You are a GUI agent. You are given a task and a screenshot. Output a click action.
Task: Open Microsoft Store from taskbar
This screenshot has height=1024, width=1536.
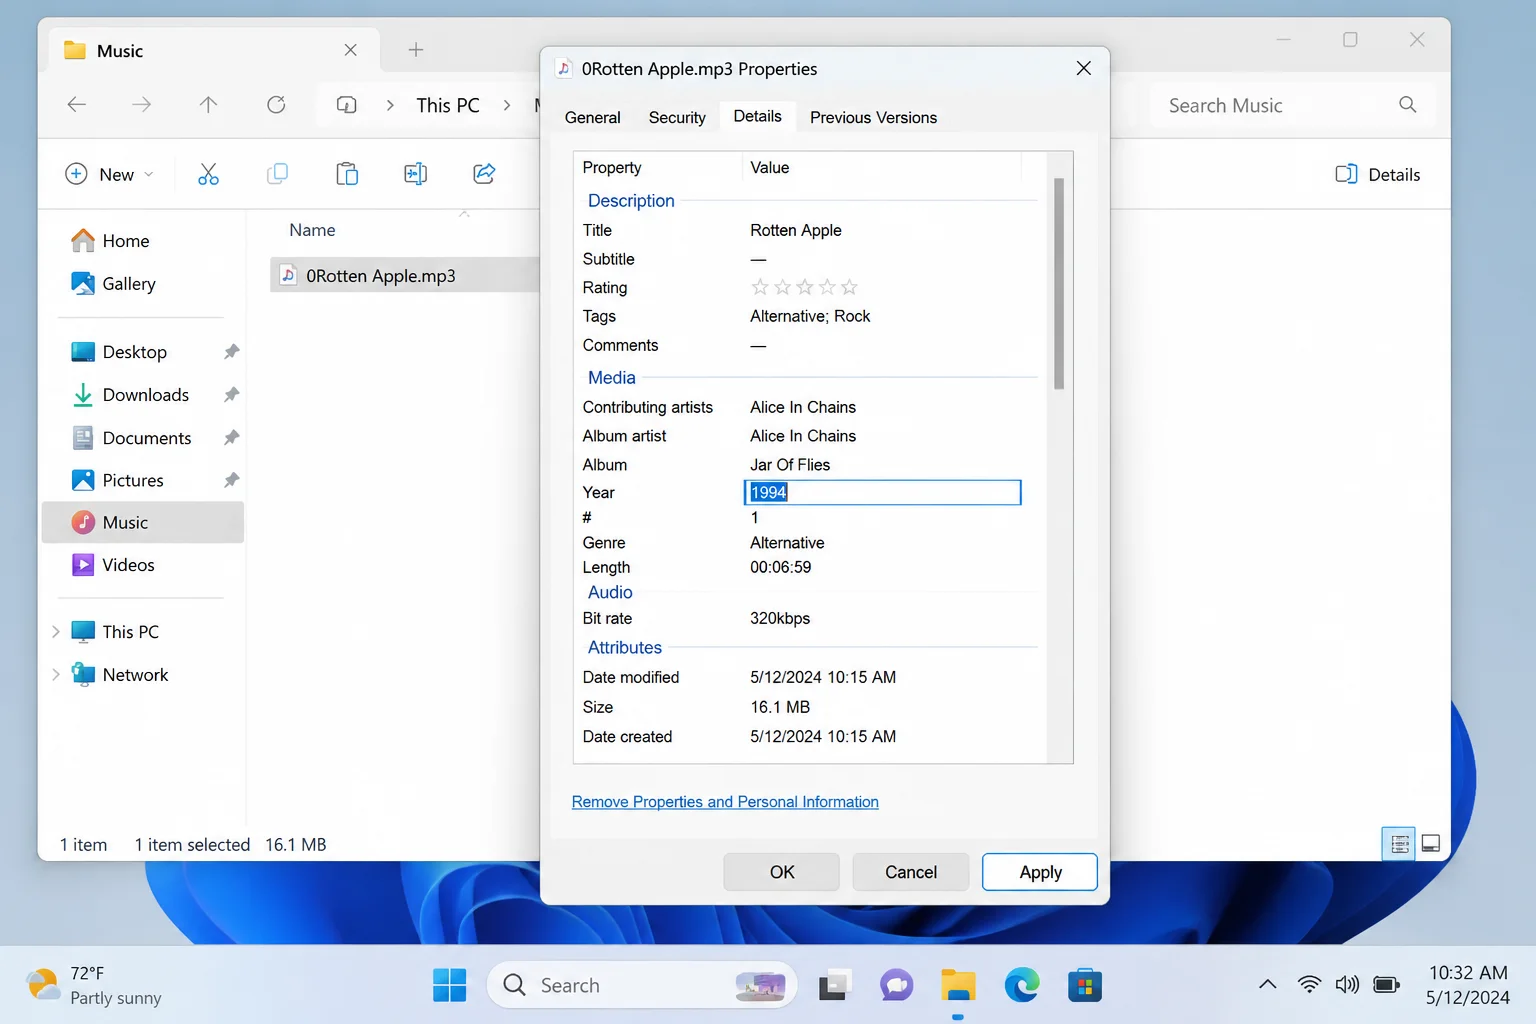1085,986
